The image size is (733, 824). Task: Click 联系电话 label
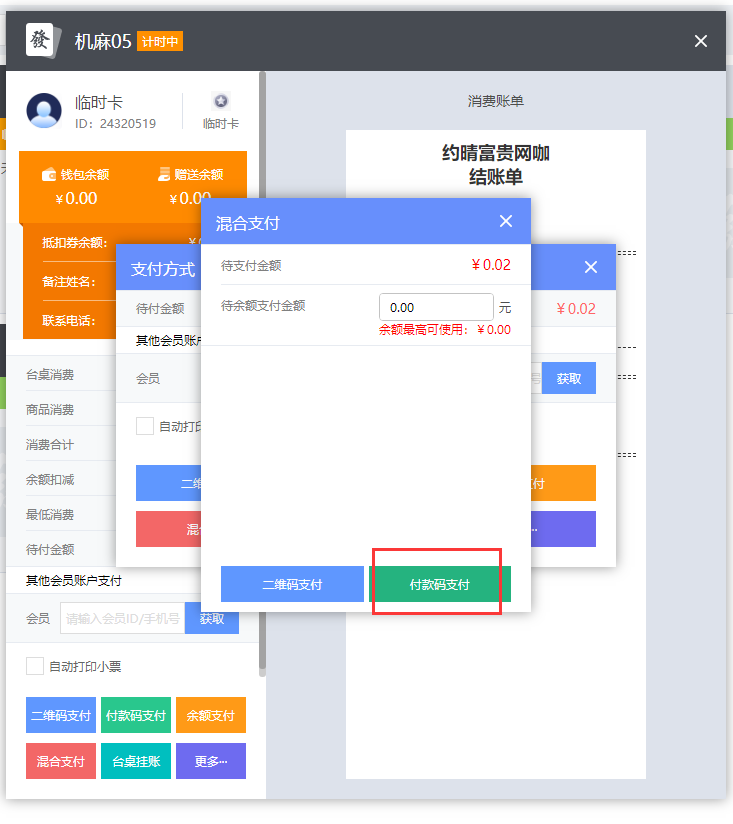pos(69,321)
